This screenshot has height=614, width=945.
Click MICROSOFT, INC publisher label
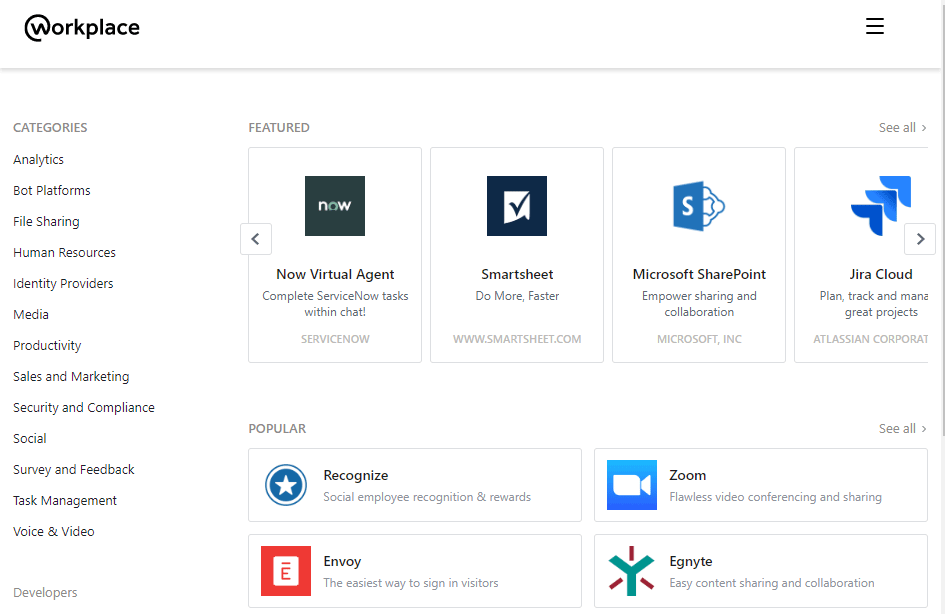[x=699, y=339]
